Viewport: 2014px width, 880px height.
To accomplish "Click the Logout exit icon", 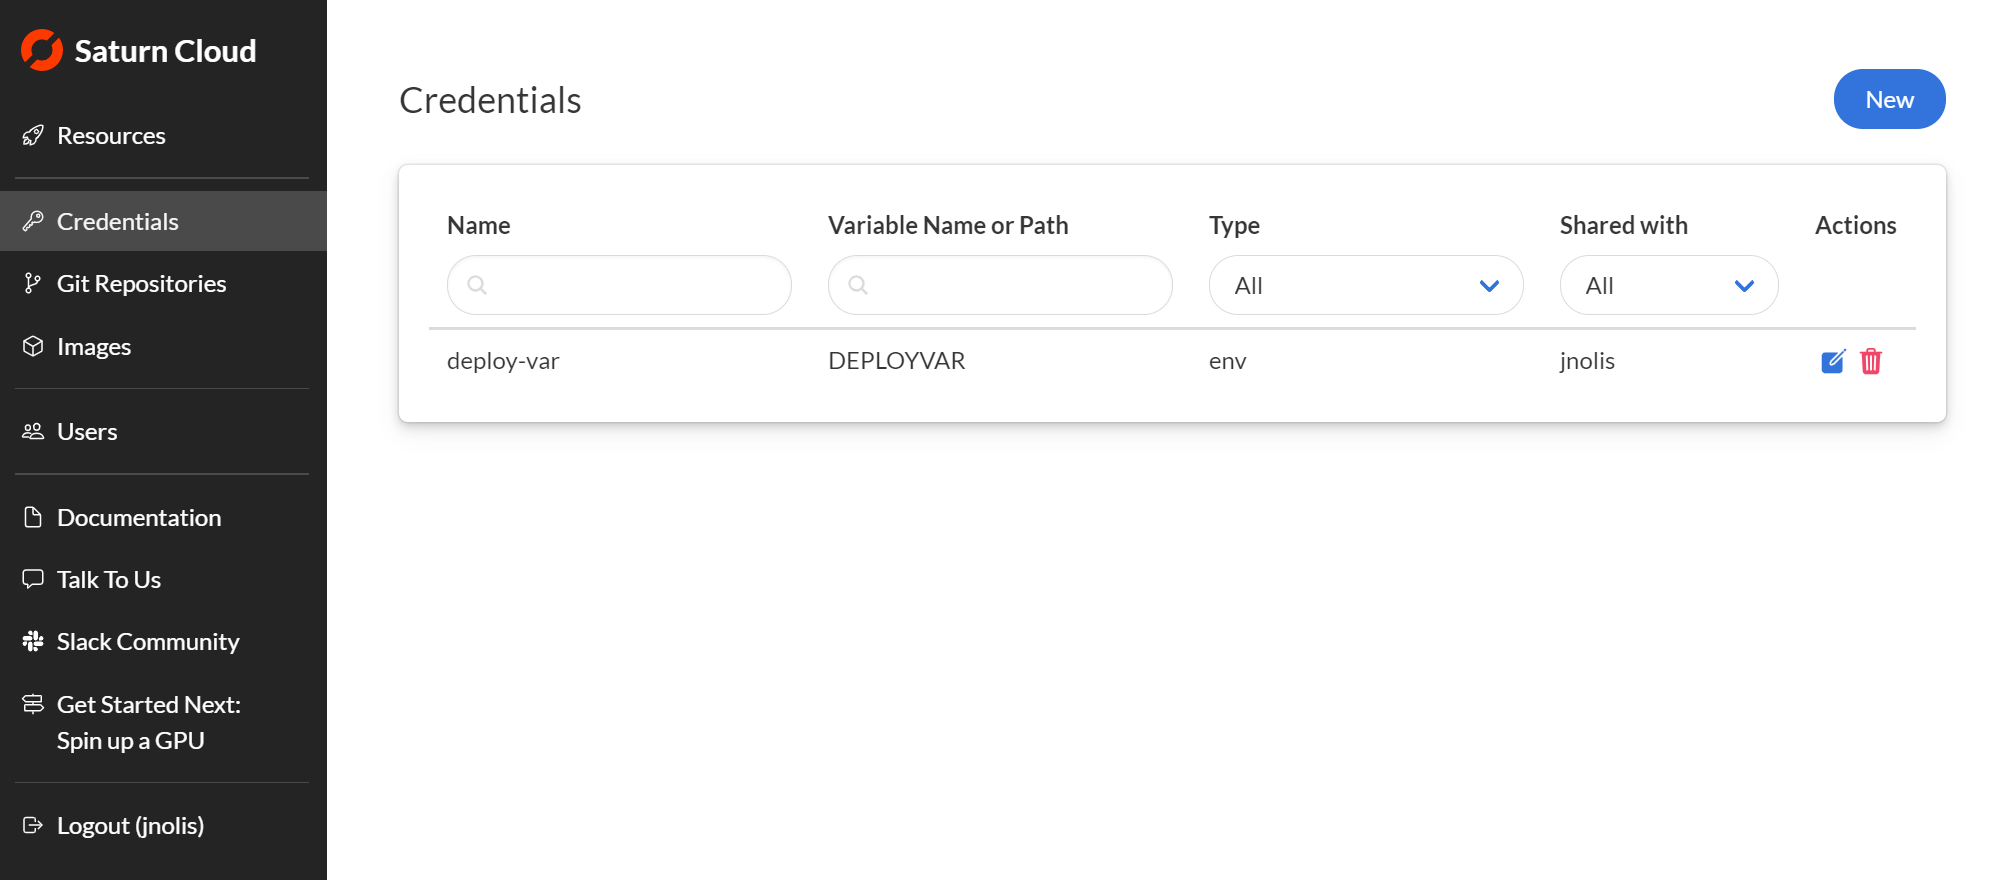I will tap(33, 825).
